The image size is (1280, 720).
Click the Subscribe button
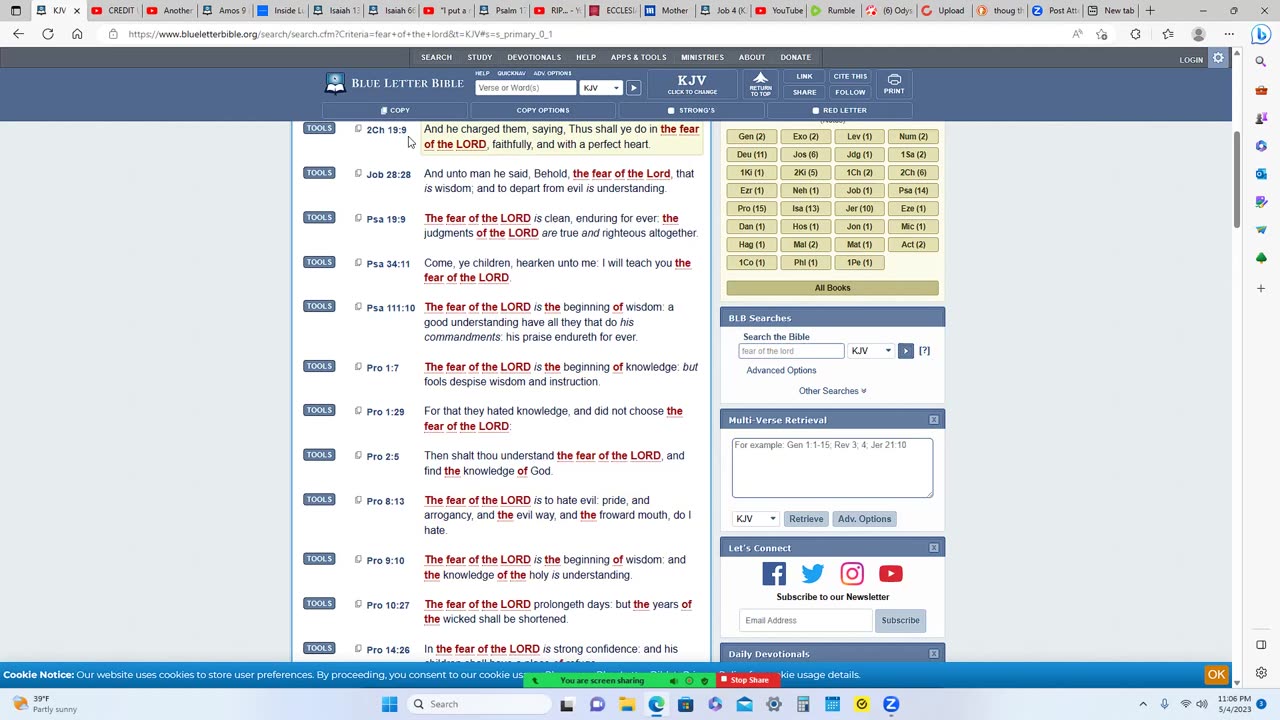click(900, 620)
